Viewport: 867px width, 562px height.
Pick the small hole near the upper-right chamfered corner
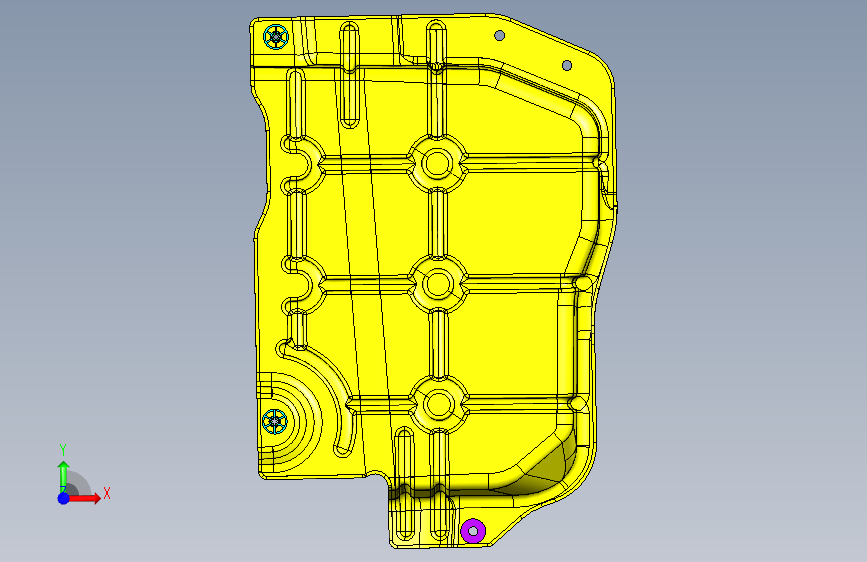click(567, 65)
